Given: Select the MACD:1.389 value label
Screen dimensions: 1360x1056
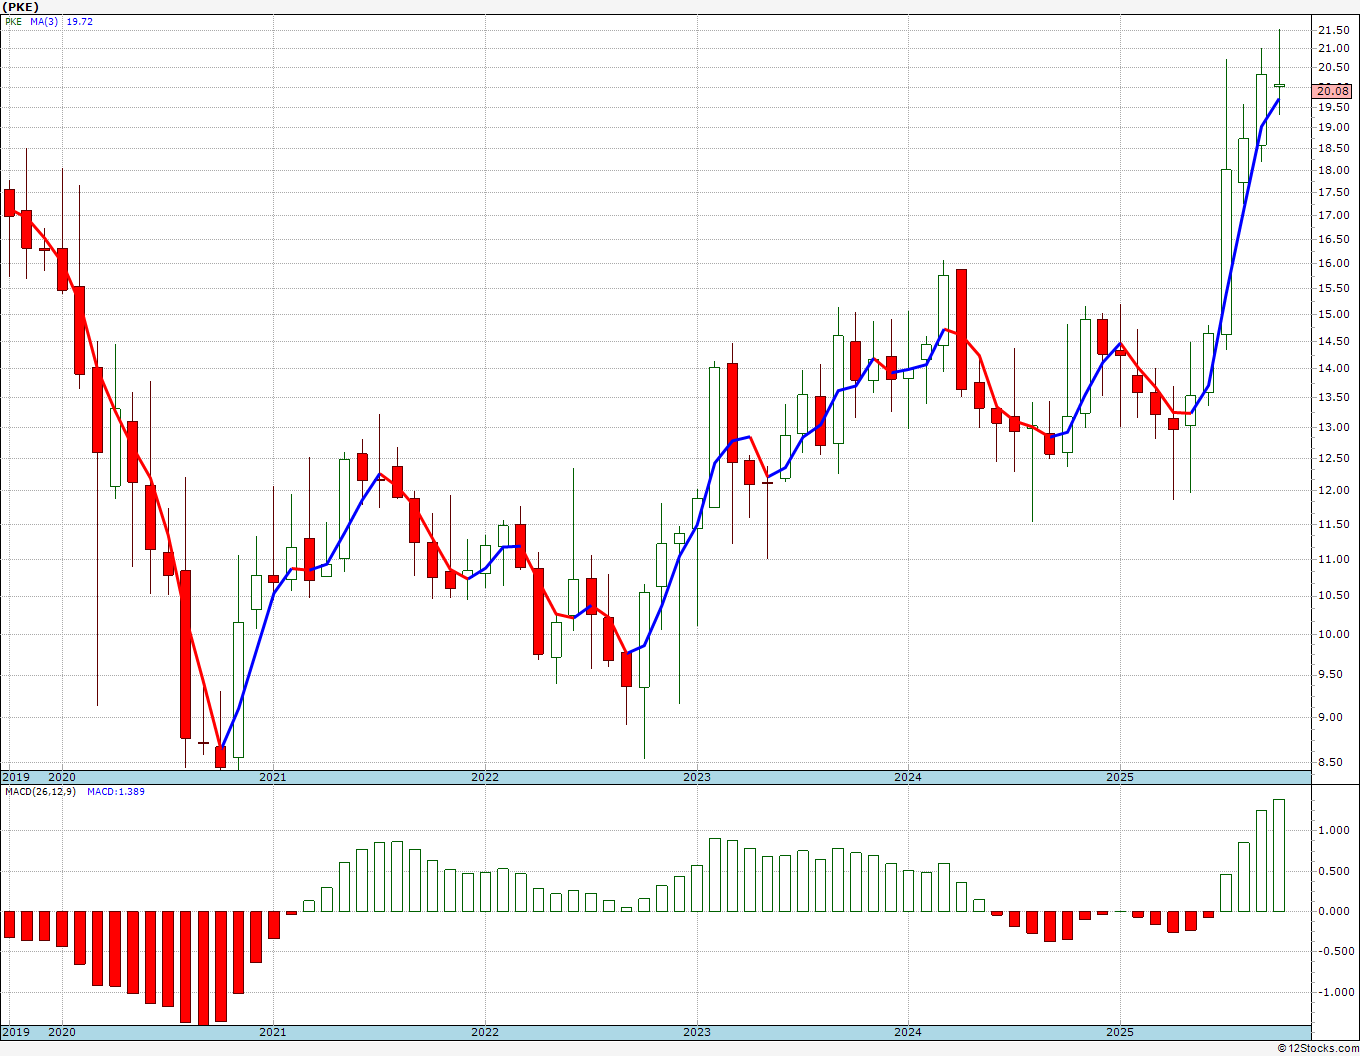Looking at the screenshot, I should pyautogui.click(x=115, y=792).
